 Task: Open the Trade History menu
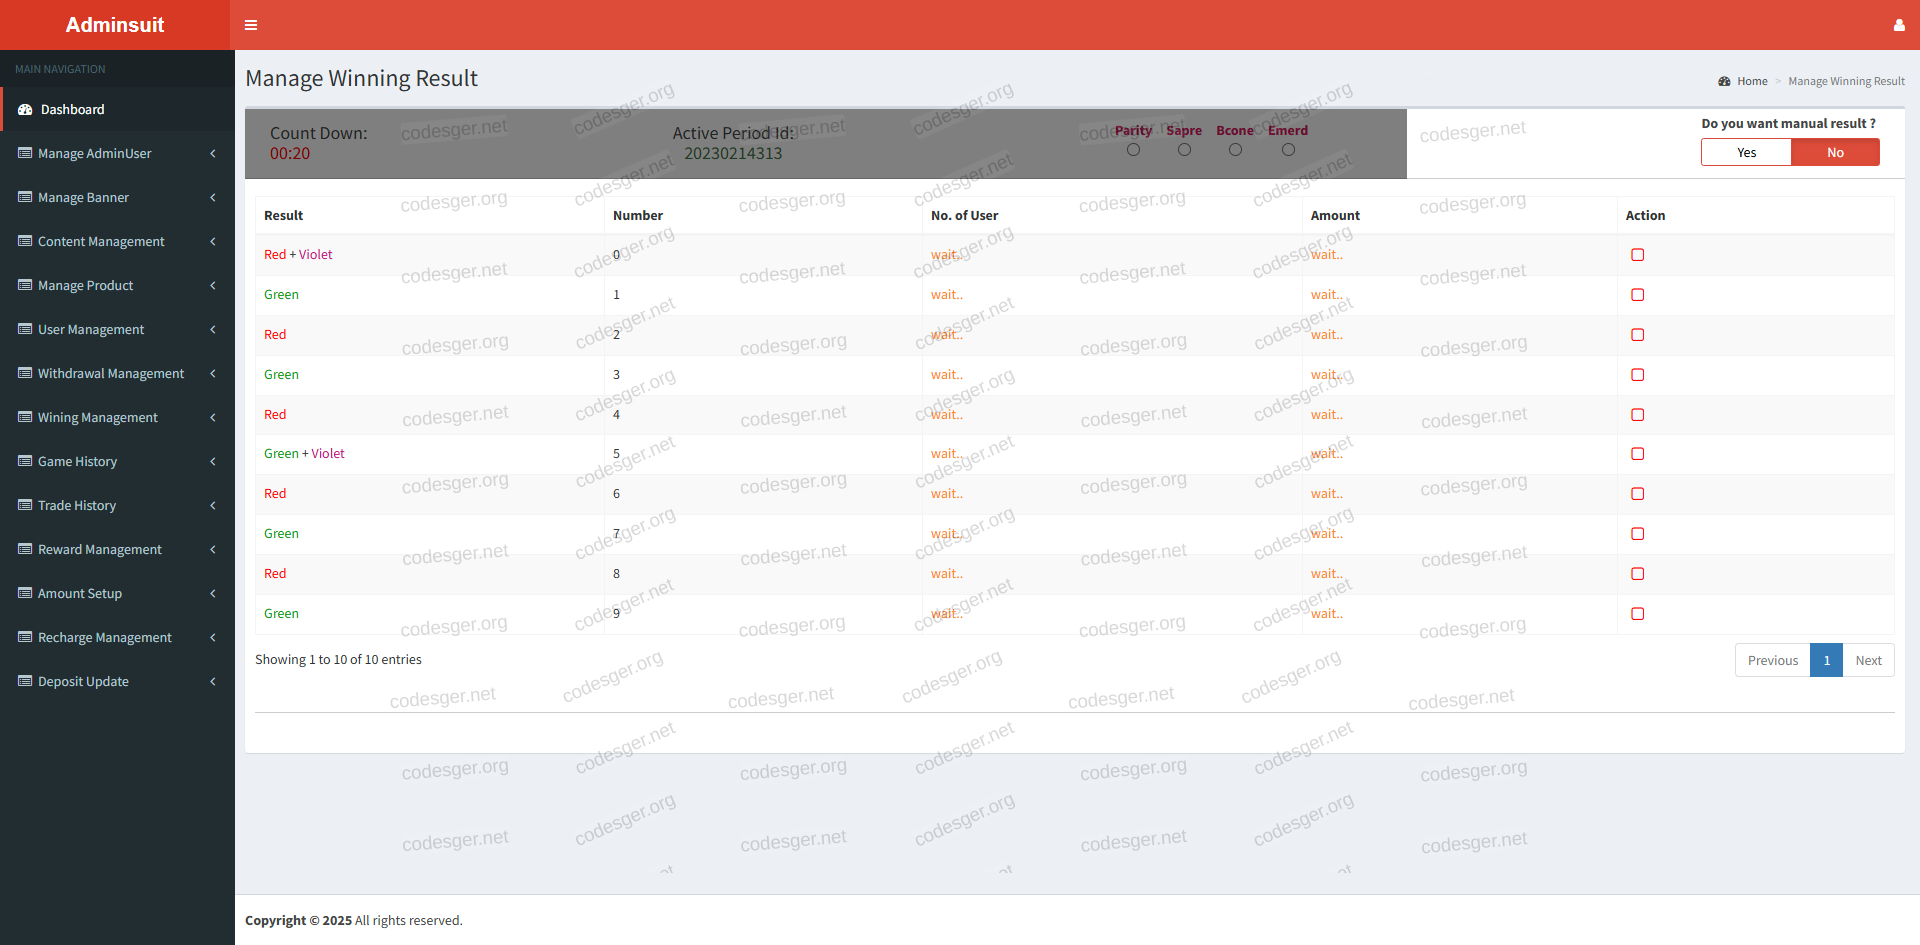click(x=77, y=506)
